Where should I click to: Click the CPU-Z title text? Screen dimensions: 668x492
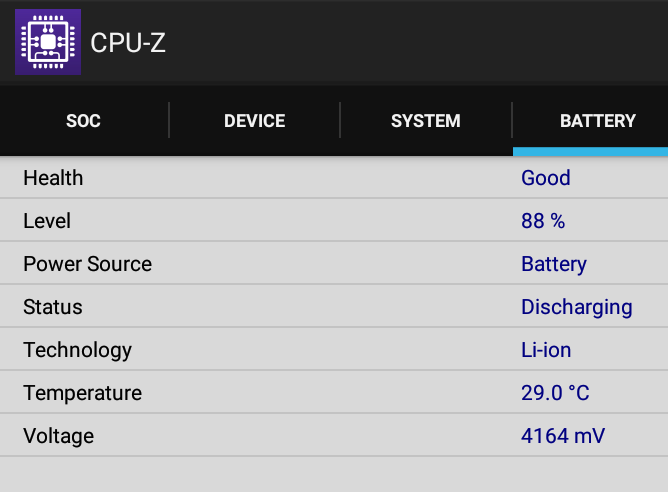click(128, 43)
